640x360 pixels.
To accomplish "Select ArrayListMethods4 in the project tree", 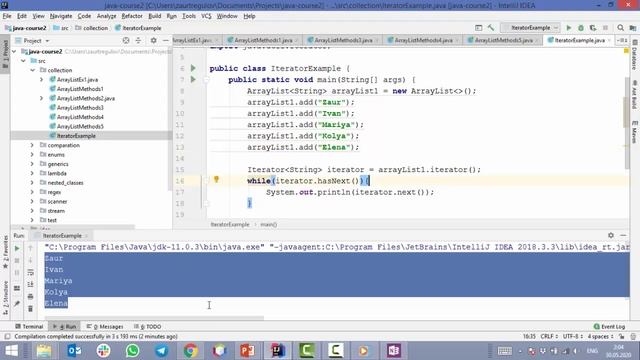I will pos(80,117).
